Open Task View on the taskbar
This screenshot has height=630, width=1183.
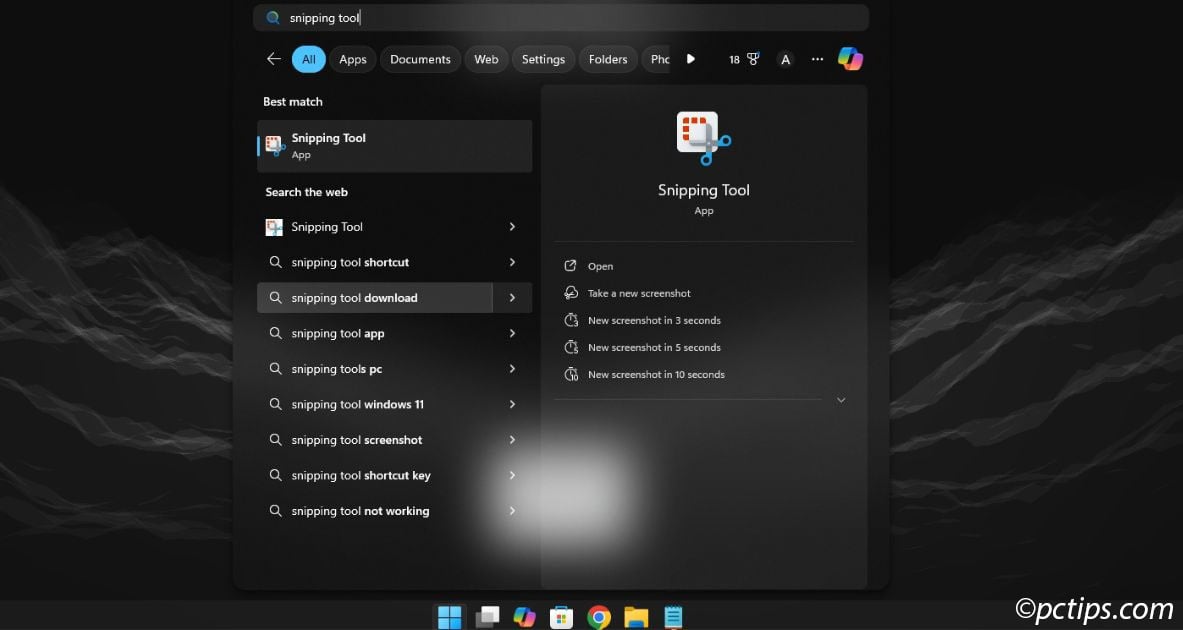[x=487, y=616]
